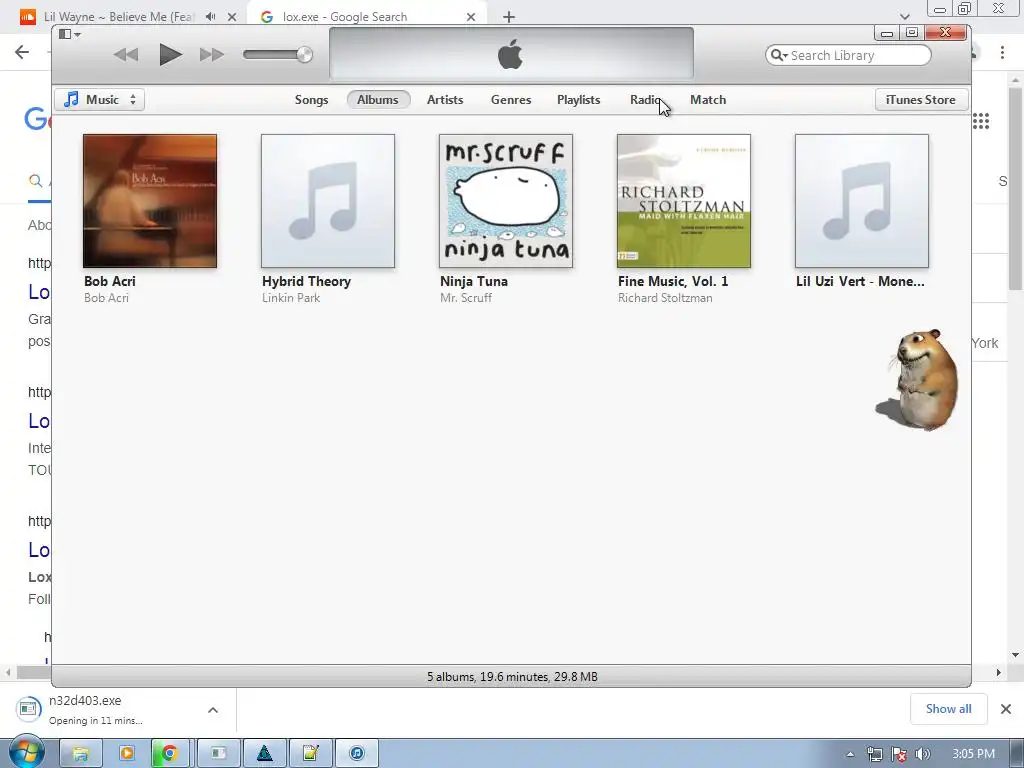1024x768 pixels.
Task: Click the Mr. Scruff artist label
Action: pos(466,298)
